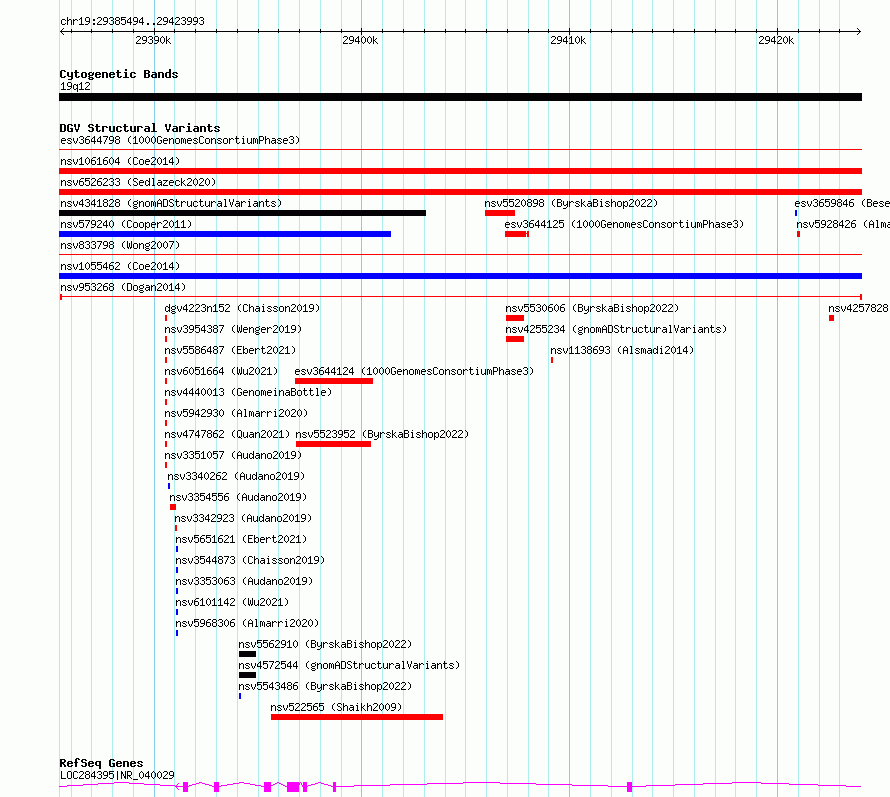Open variant nsv5523952 (ByrskaBishop2022) label
Viewport: 890px width, 797px height.
(x=382, y=434)
